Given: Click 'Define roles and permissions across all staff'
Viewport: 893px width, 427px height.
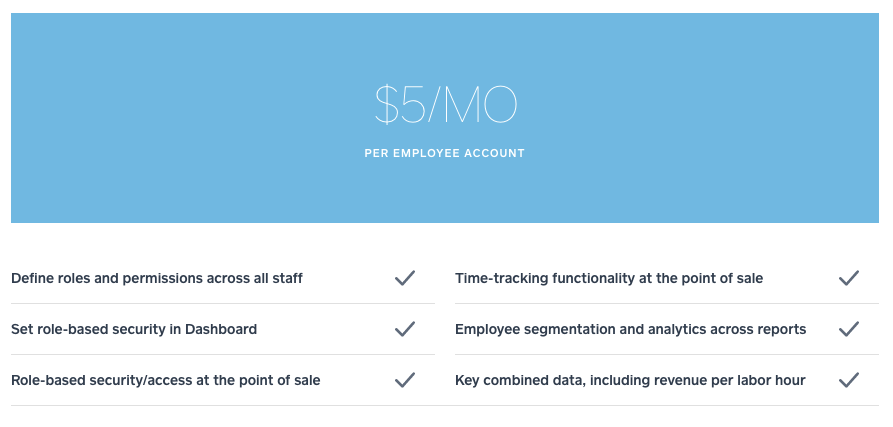Looking at the screenshot, I should tap(157, 278).
